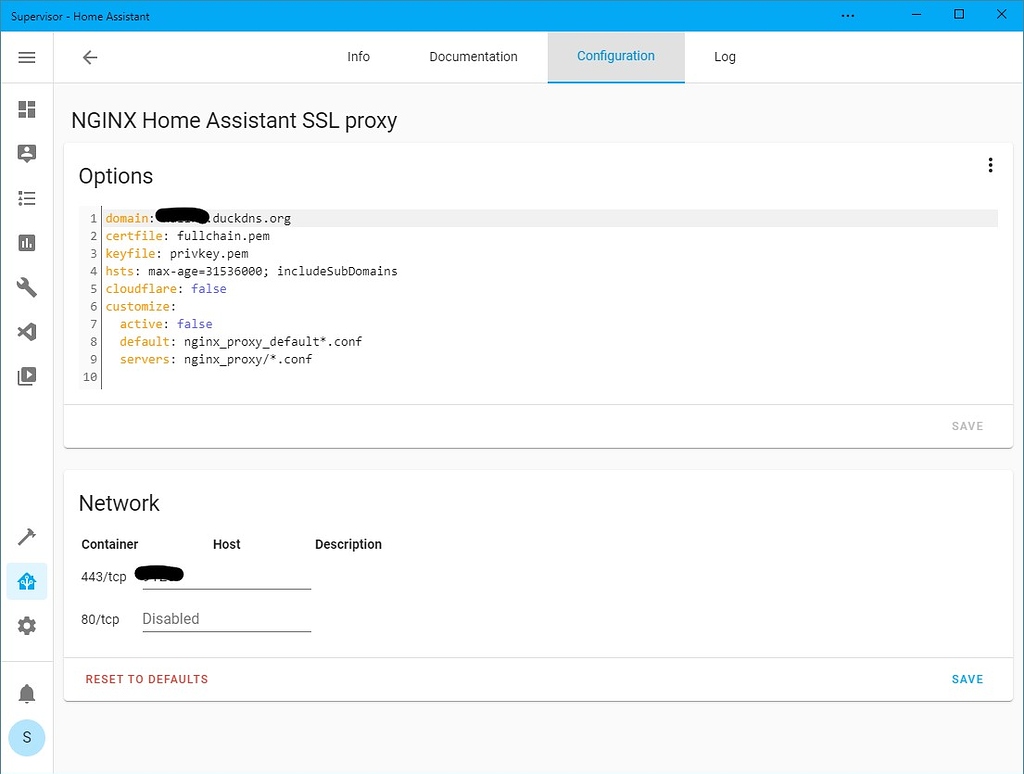This screenshot has height=774, width=1024.
Task: Open the wrench tools icon in sidebar
Action: pyautogui.click(x=26, y=287)
